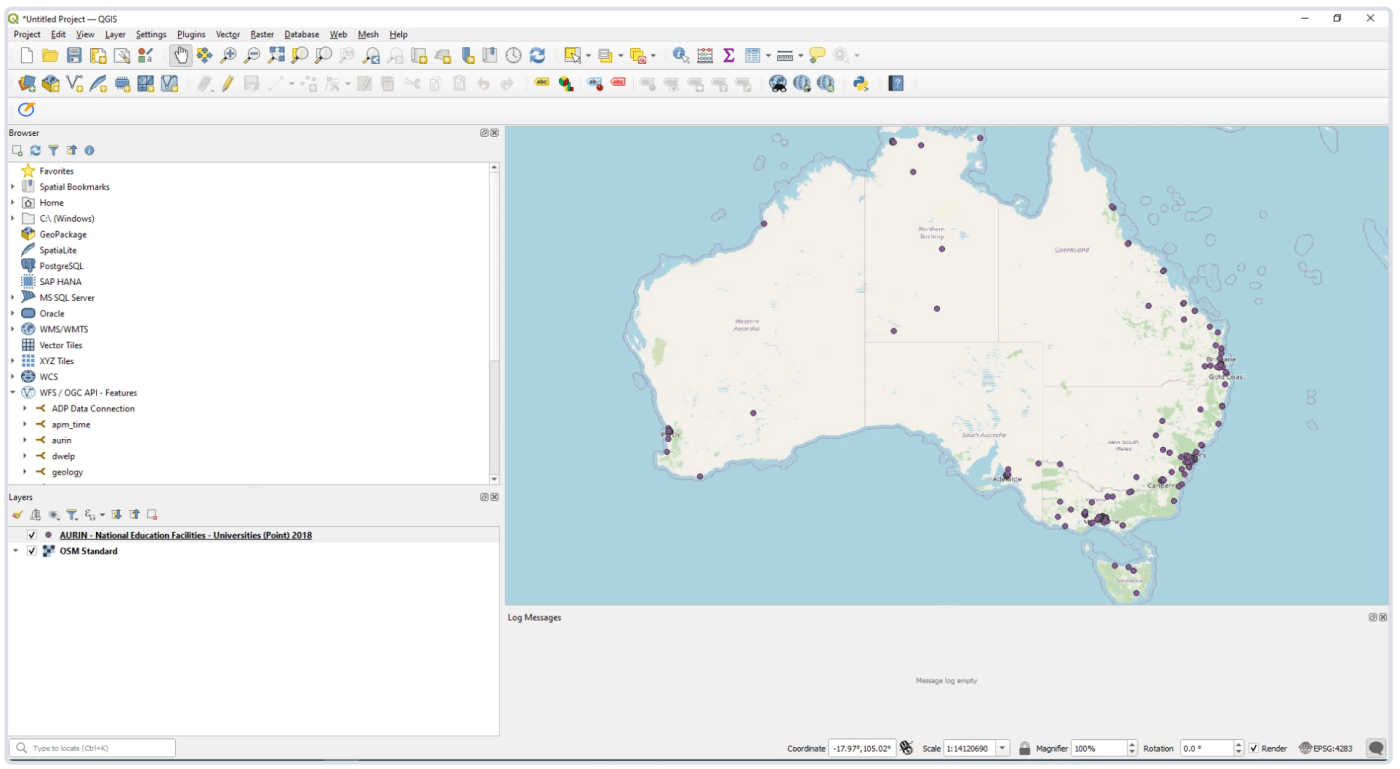Open the Vector menu
The image size is (1400, 769).
(x=228, y=34)
